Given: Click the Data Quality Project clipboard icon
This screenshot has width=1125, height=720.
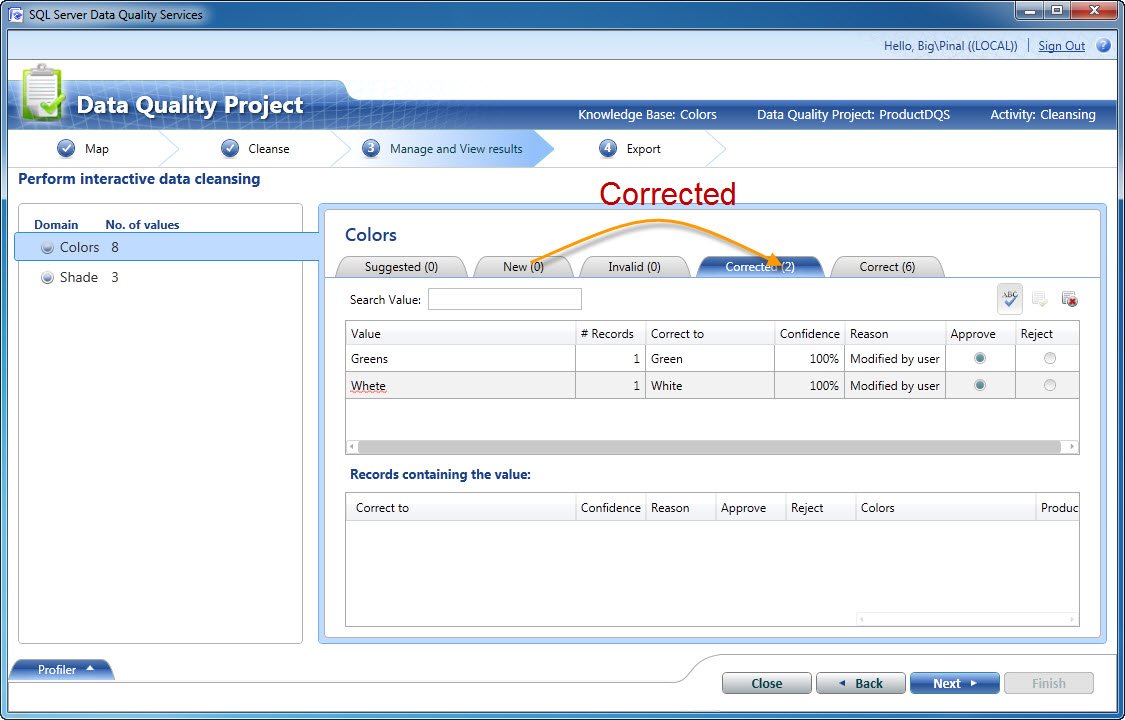Looking at the screenshot, I should click(x=44, y=93).
